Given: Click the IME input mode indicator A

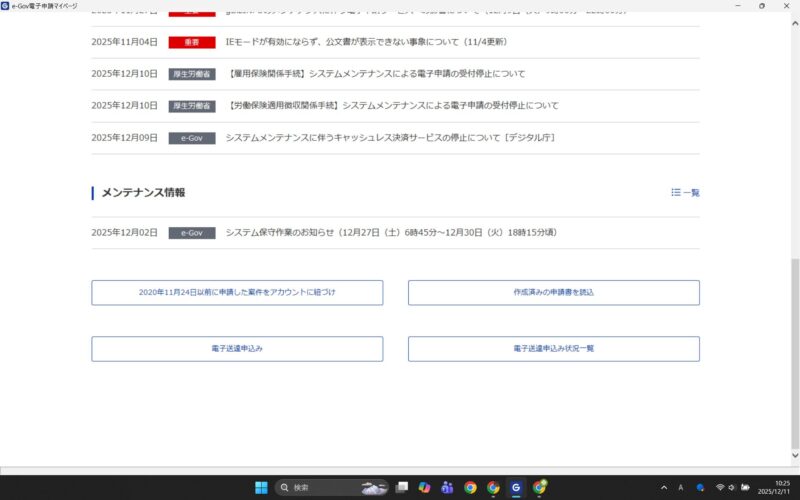Looking at the screenshot, I should (x=681, y=488).
